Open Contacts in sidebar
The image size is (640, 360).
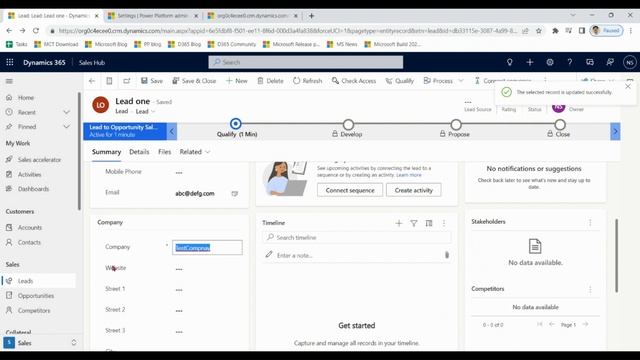[x=29, y=242]
